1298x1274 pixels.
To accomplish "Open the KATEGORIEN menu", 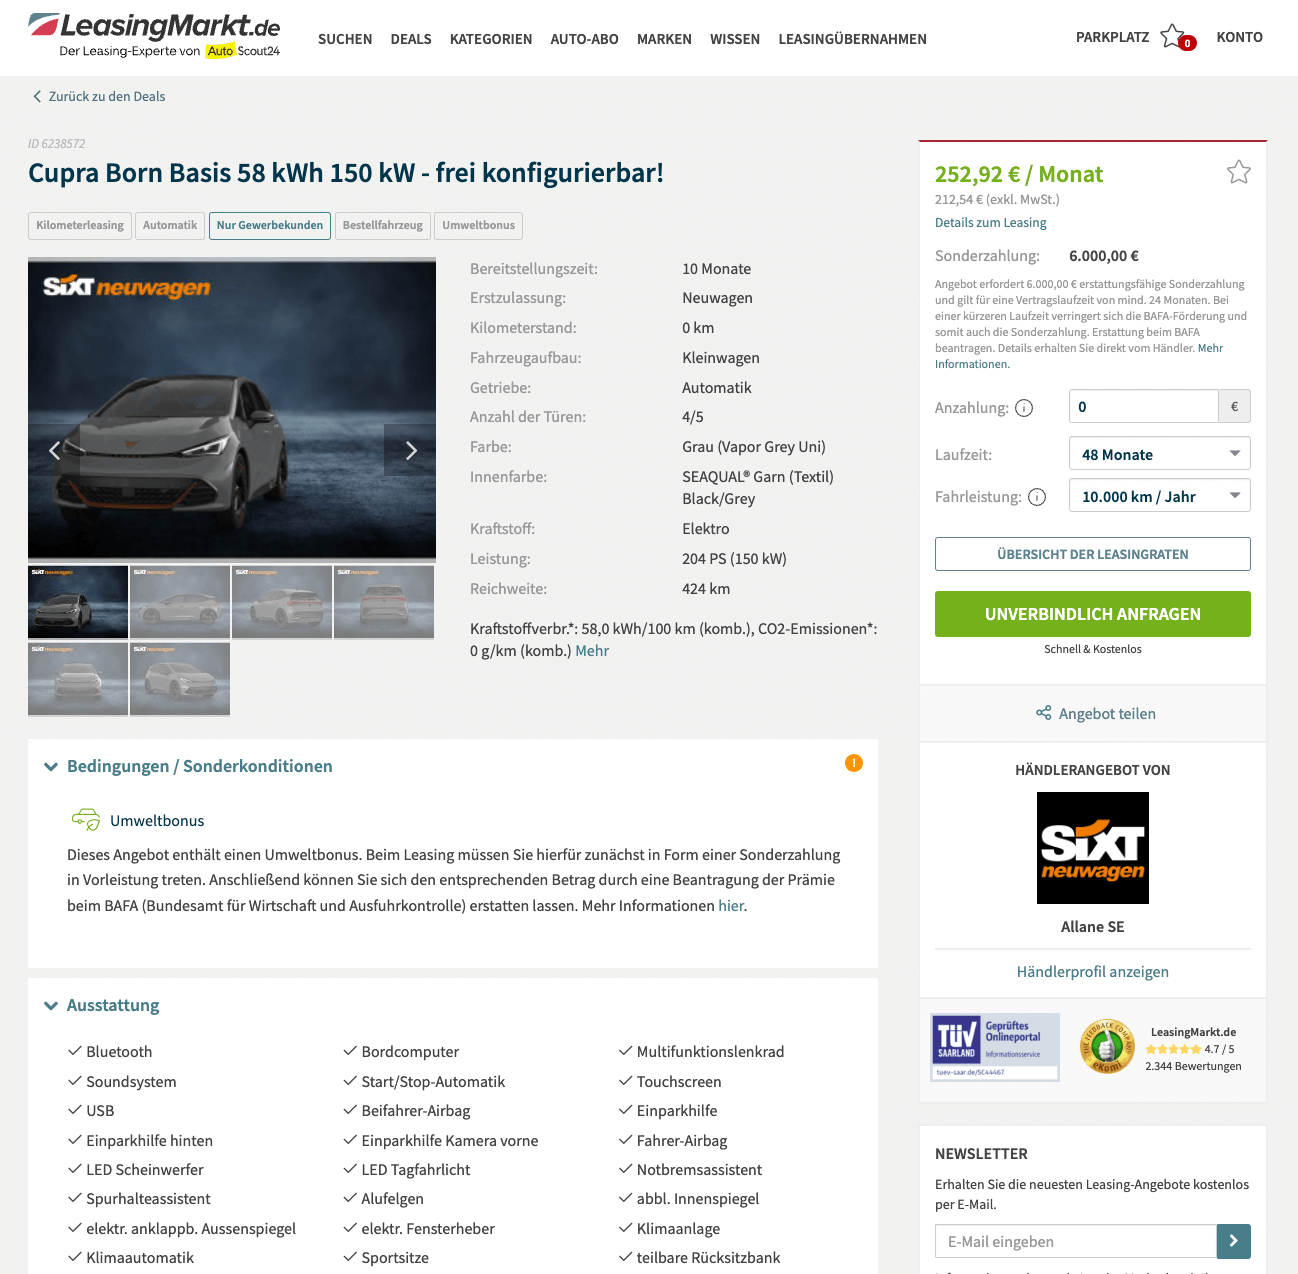I will 491,39.
